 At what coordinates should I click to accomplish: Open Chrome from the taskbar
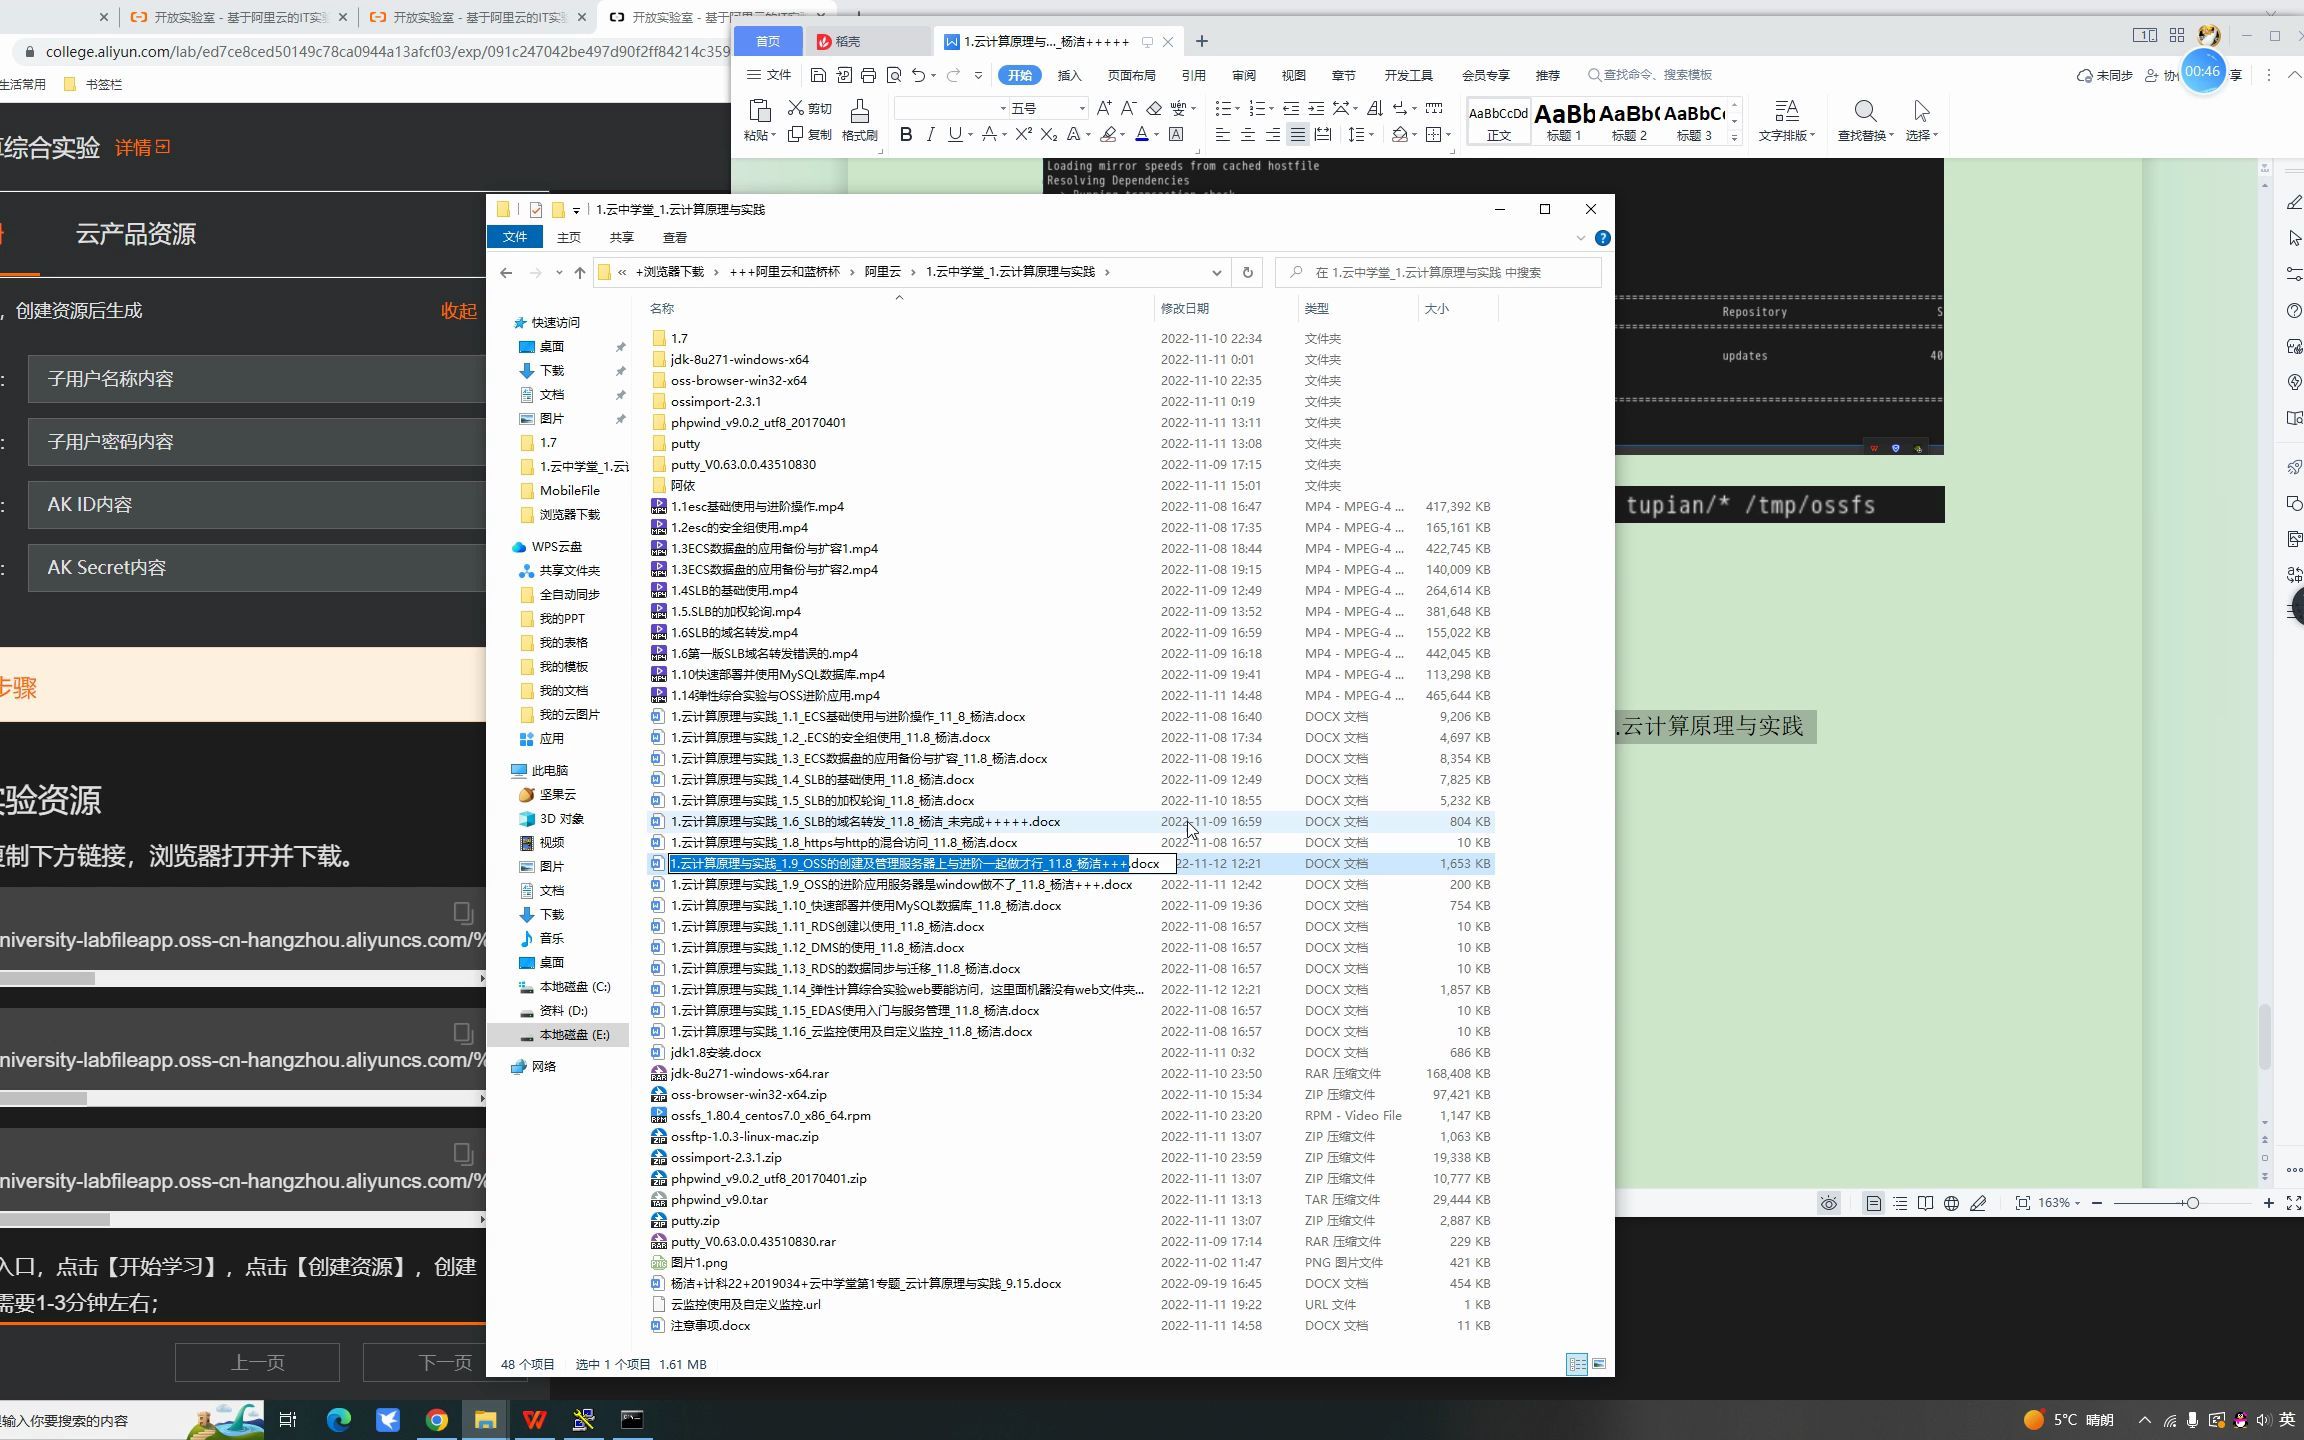click(x=437, y=1420)
